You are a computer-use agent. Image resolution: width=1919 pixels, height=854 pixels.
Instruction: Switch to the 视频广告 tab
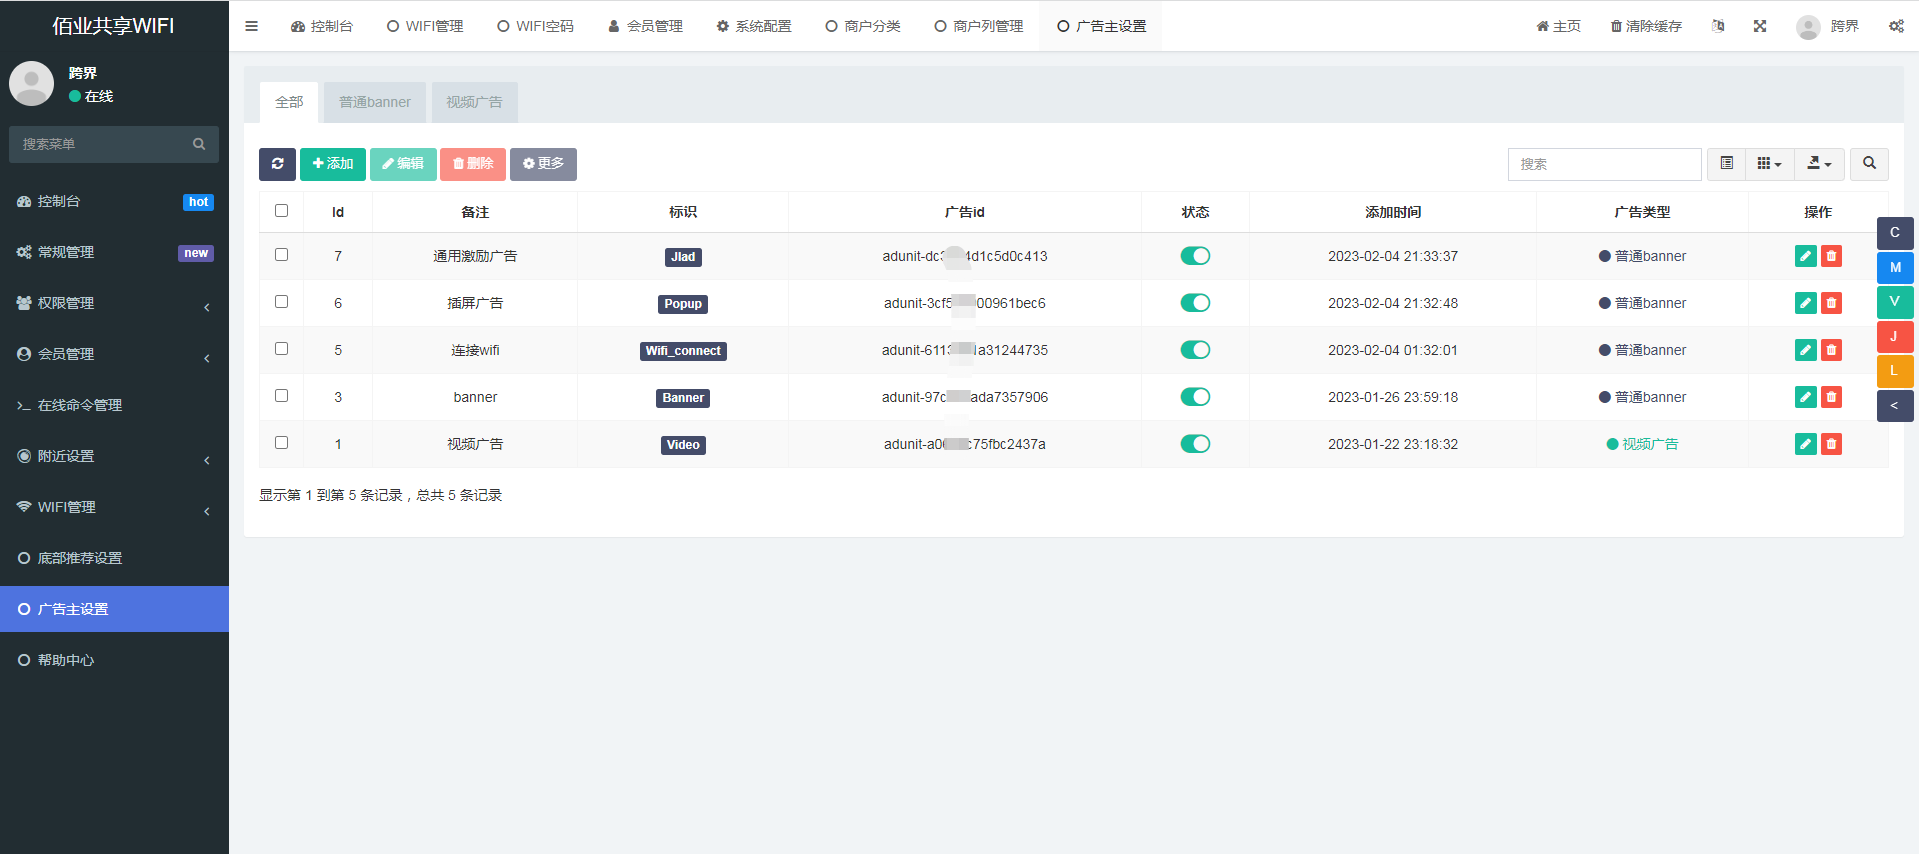474,102
